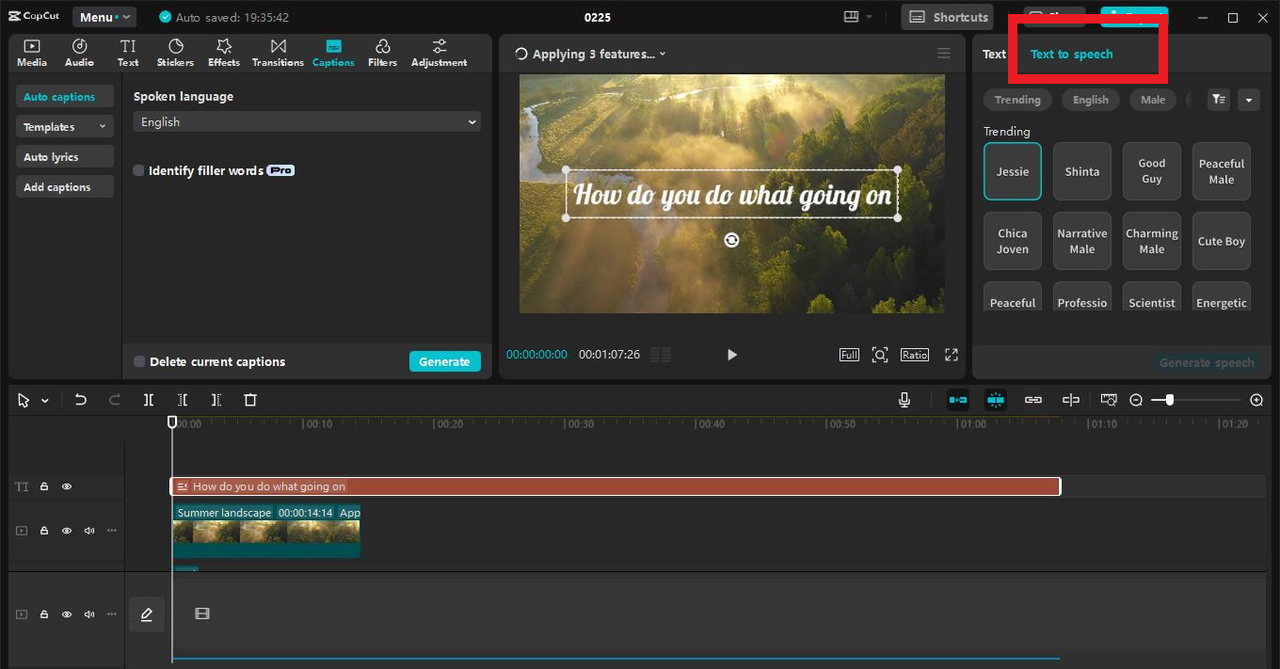
Task: Check the Delete current captions option
Action: click(138, 361)
